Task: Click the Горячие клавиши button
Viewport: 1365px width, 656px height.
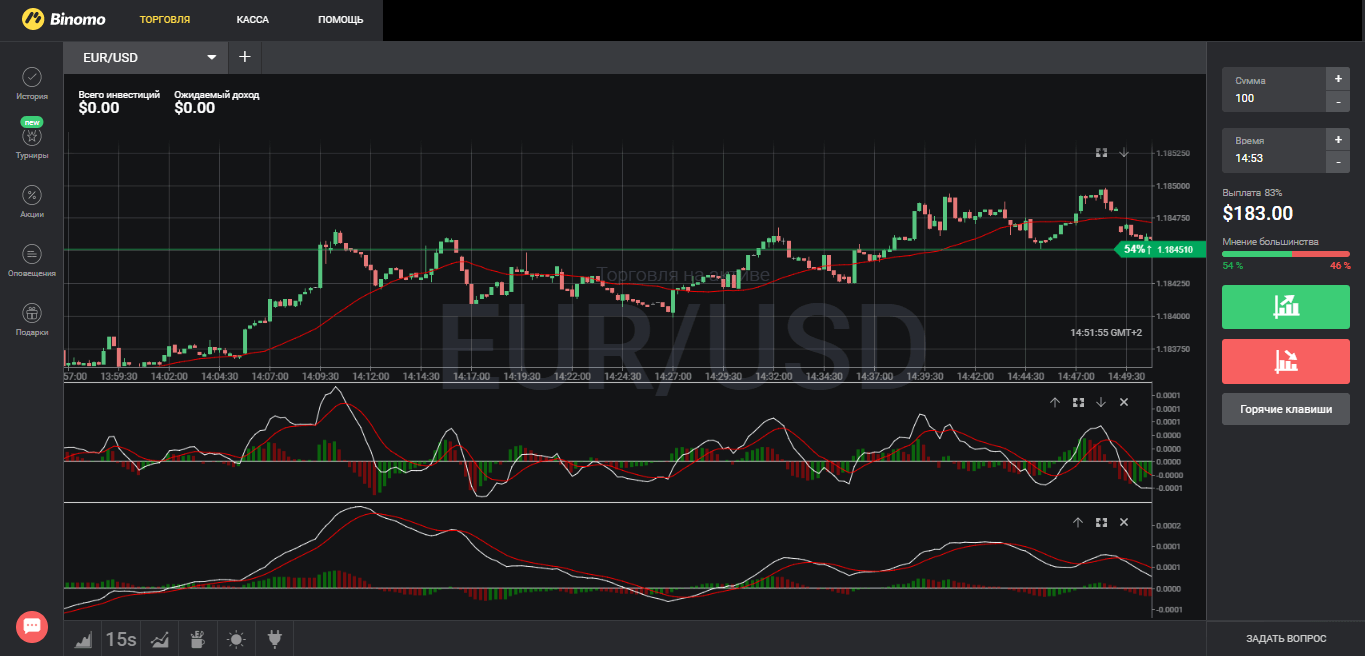Action: (1285, 409)
